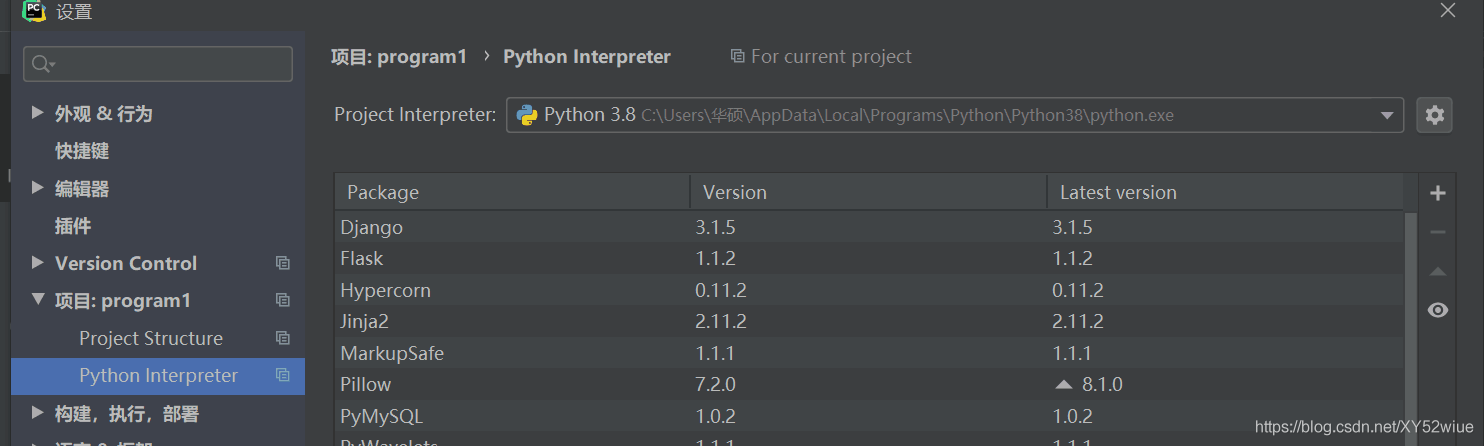This screenshot has height=446, width=1484.
Task: Collapse the 项目: program1 section
Action: pos(37,300)
